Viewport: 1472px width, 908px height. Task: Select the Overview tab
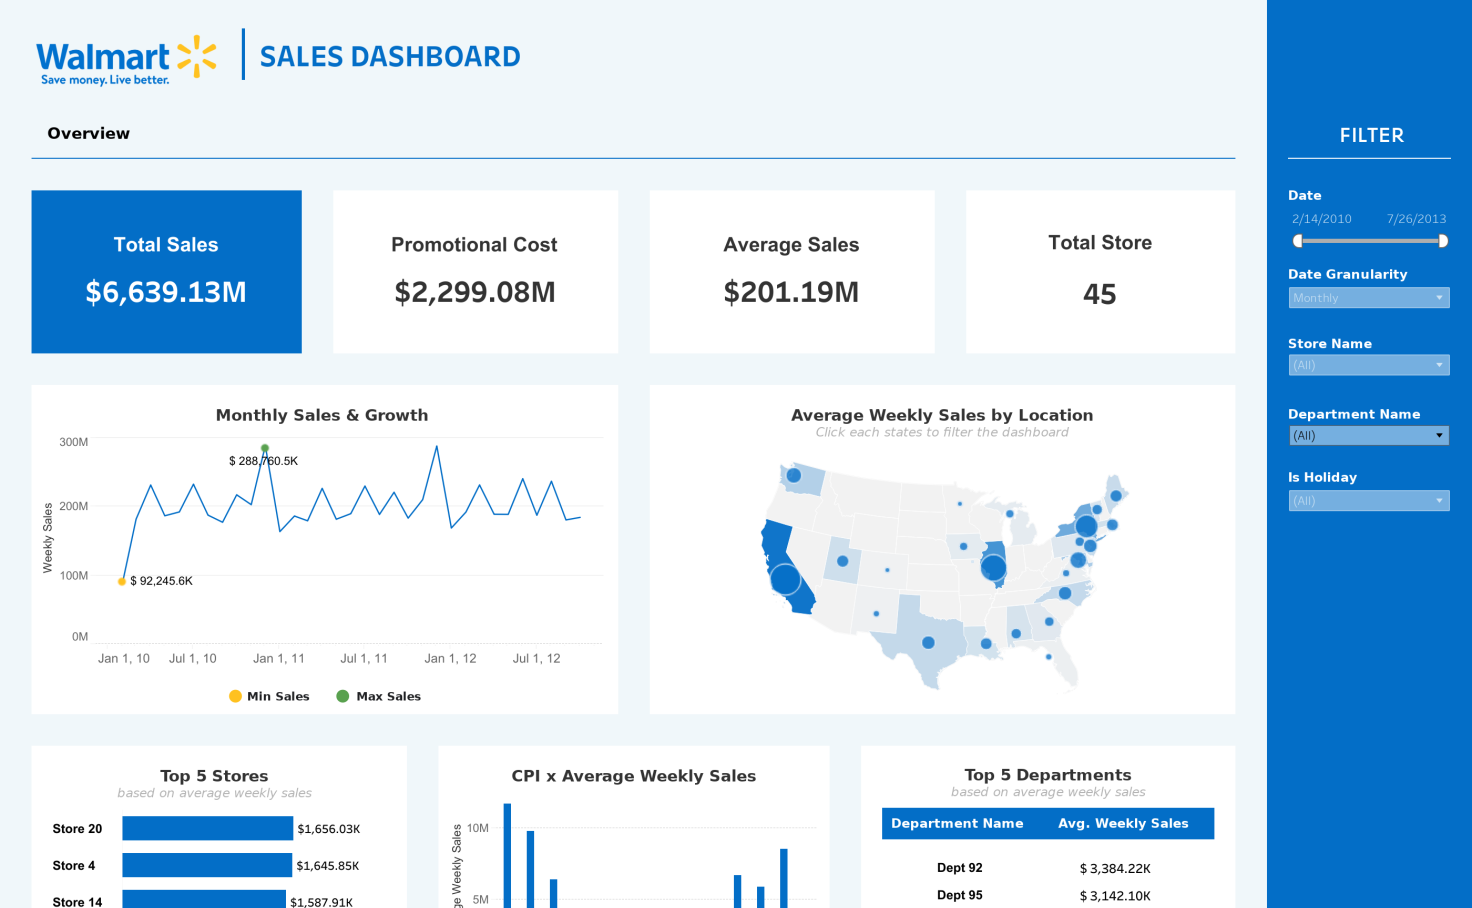(x=89, y=133)
